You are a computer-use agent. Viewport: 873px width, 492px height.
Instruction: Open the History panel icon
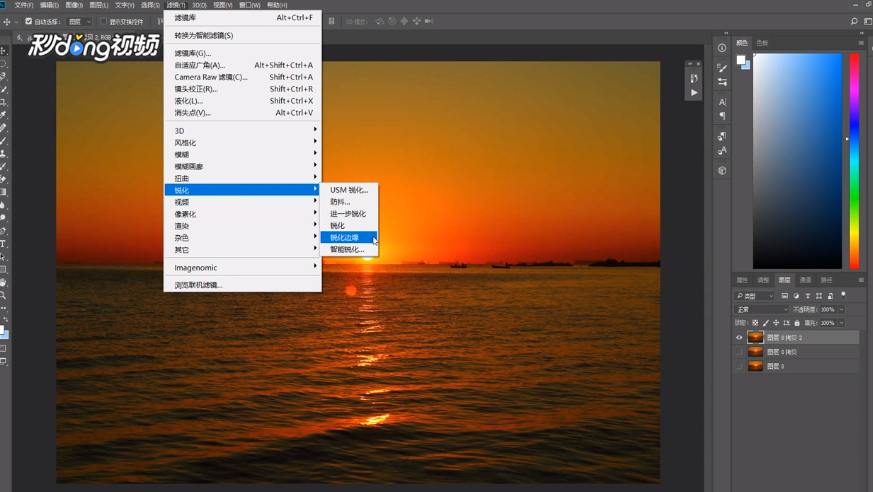click(x=694, y=78)
